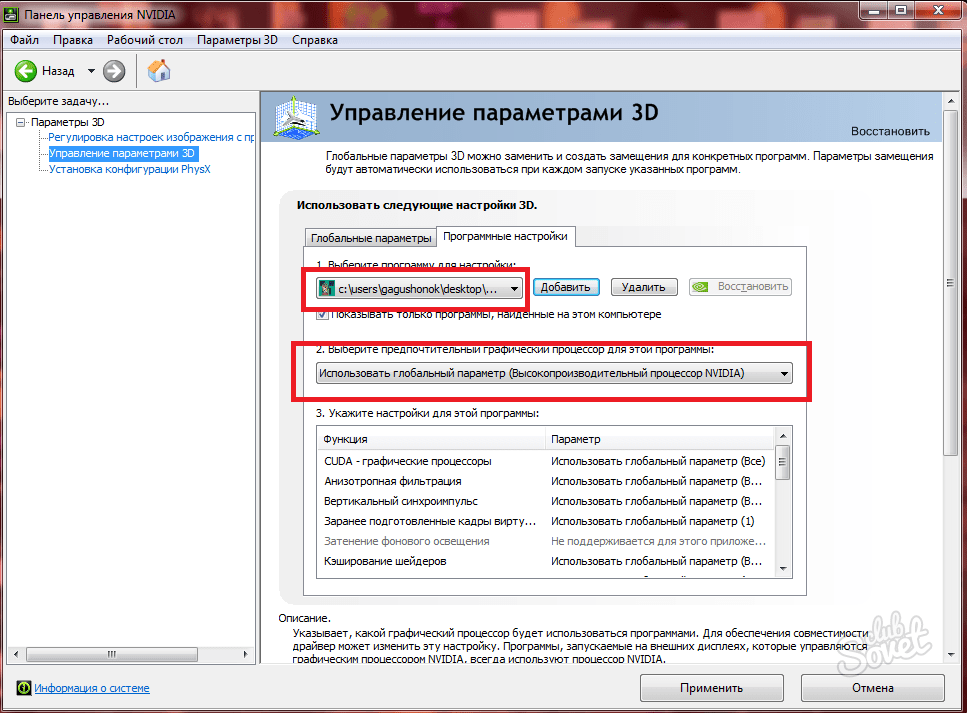The width and height of the screenshot is (967, 713).
Task: Collapse the Параметры 3D tree node
Action: 20,122
